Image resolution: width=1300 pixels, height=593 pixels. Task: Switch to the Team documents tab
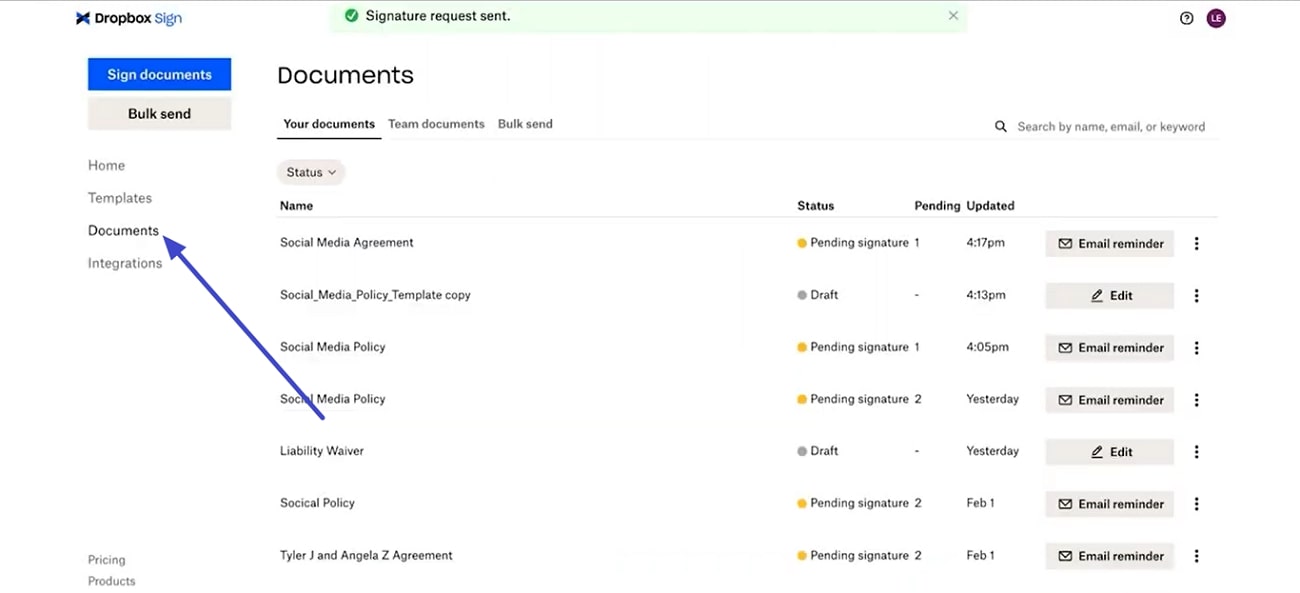436,123
